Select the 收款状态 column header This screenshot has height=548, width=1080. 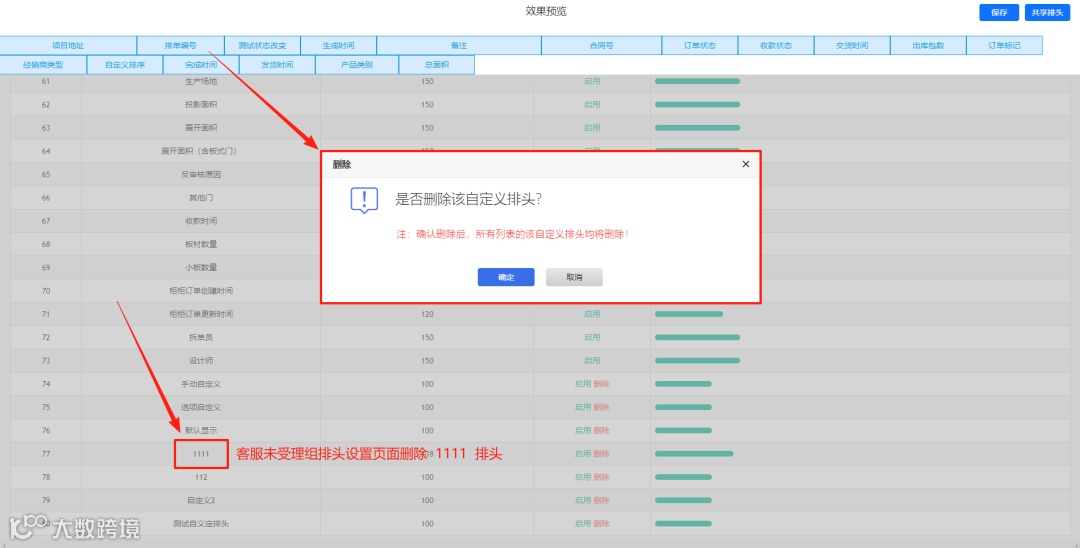[776, 45]
